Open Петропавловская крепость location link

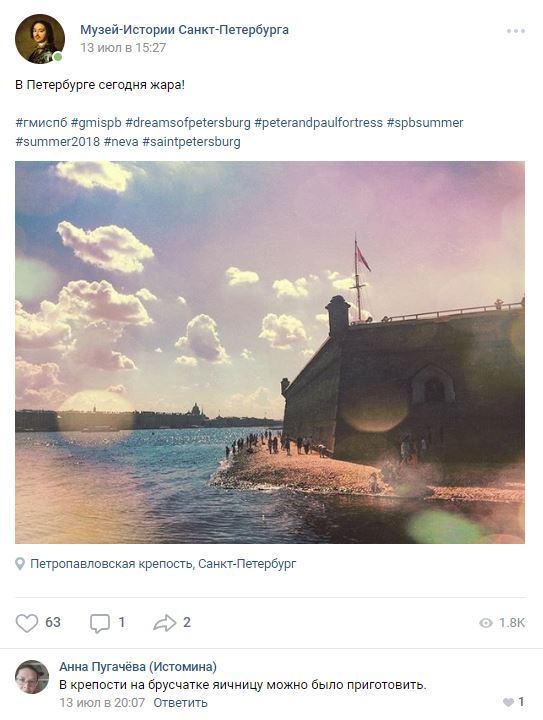(163, 563)
